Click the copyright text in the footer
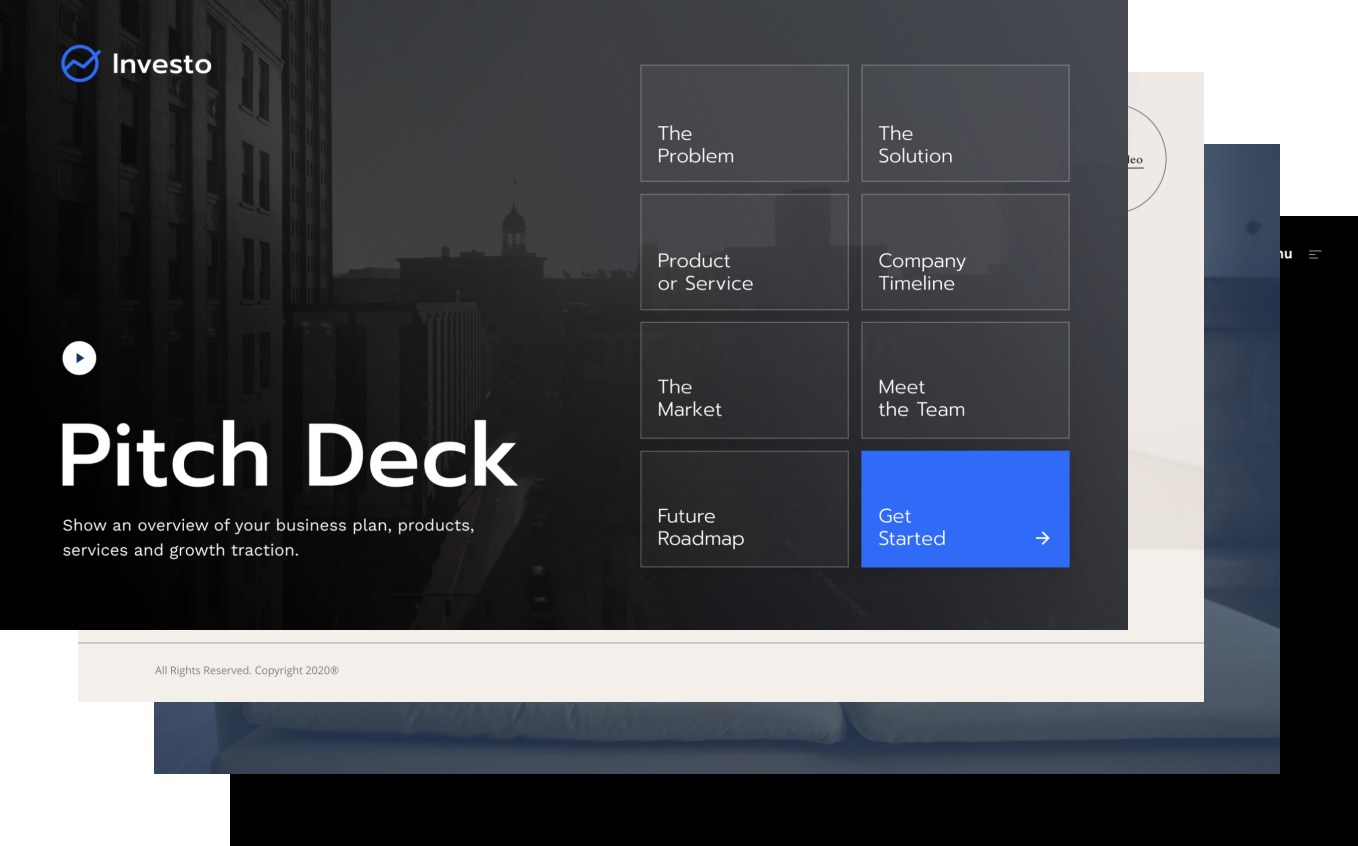This screenshot has height=846, width=1358. 246,670
